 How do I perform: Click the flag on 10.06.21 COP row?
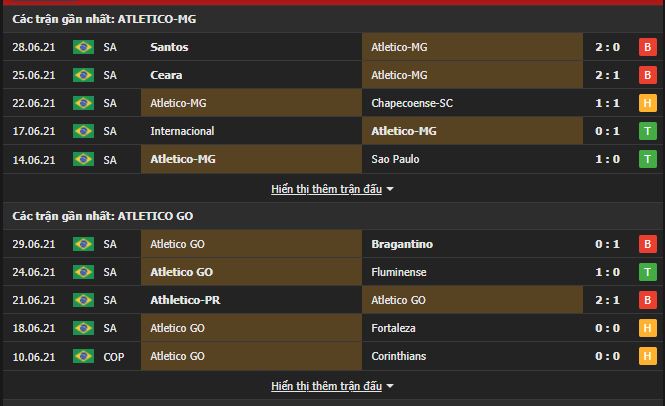pos(83,356)
